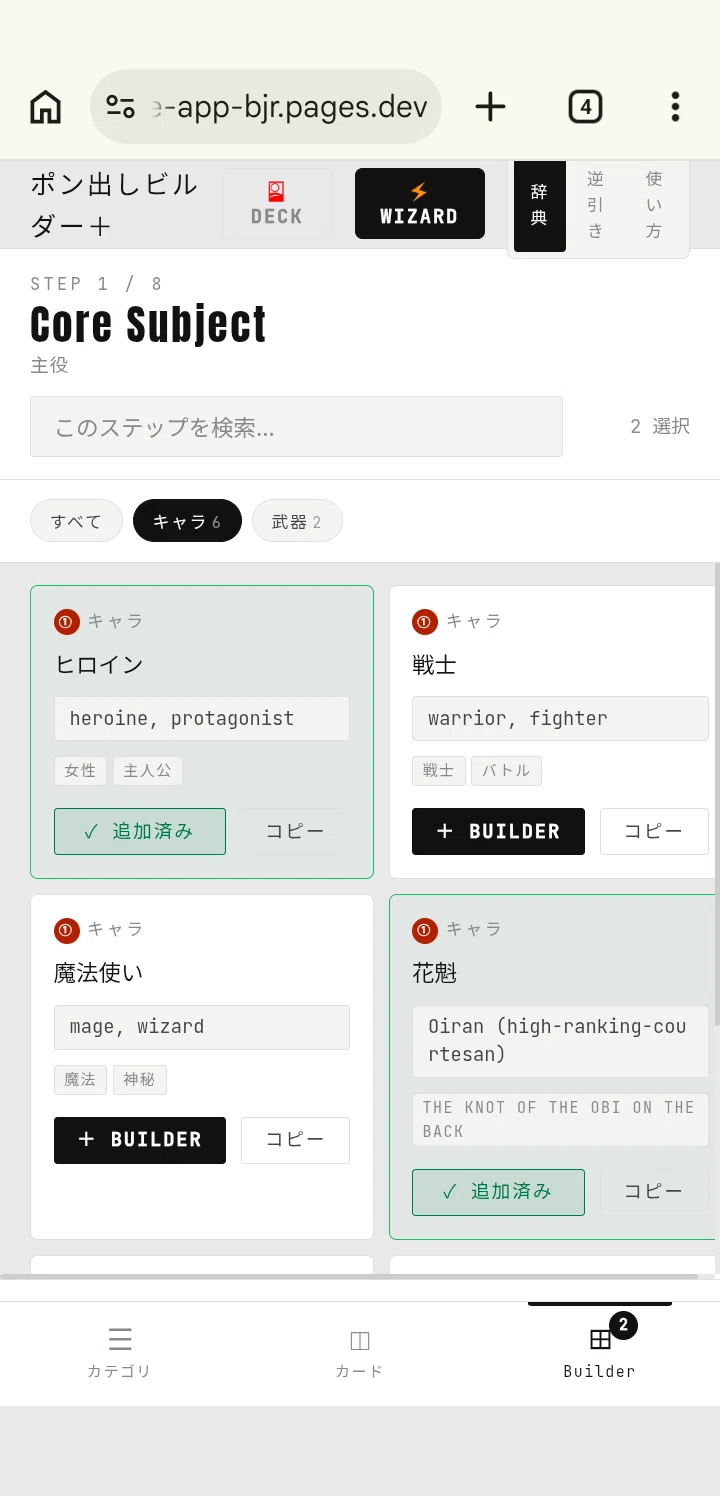This screenshot has height=1496, width=720.
Task: Open the browser three-dot menu
Action: pos(676,107)
